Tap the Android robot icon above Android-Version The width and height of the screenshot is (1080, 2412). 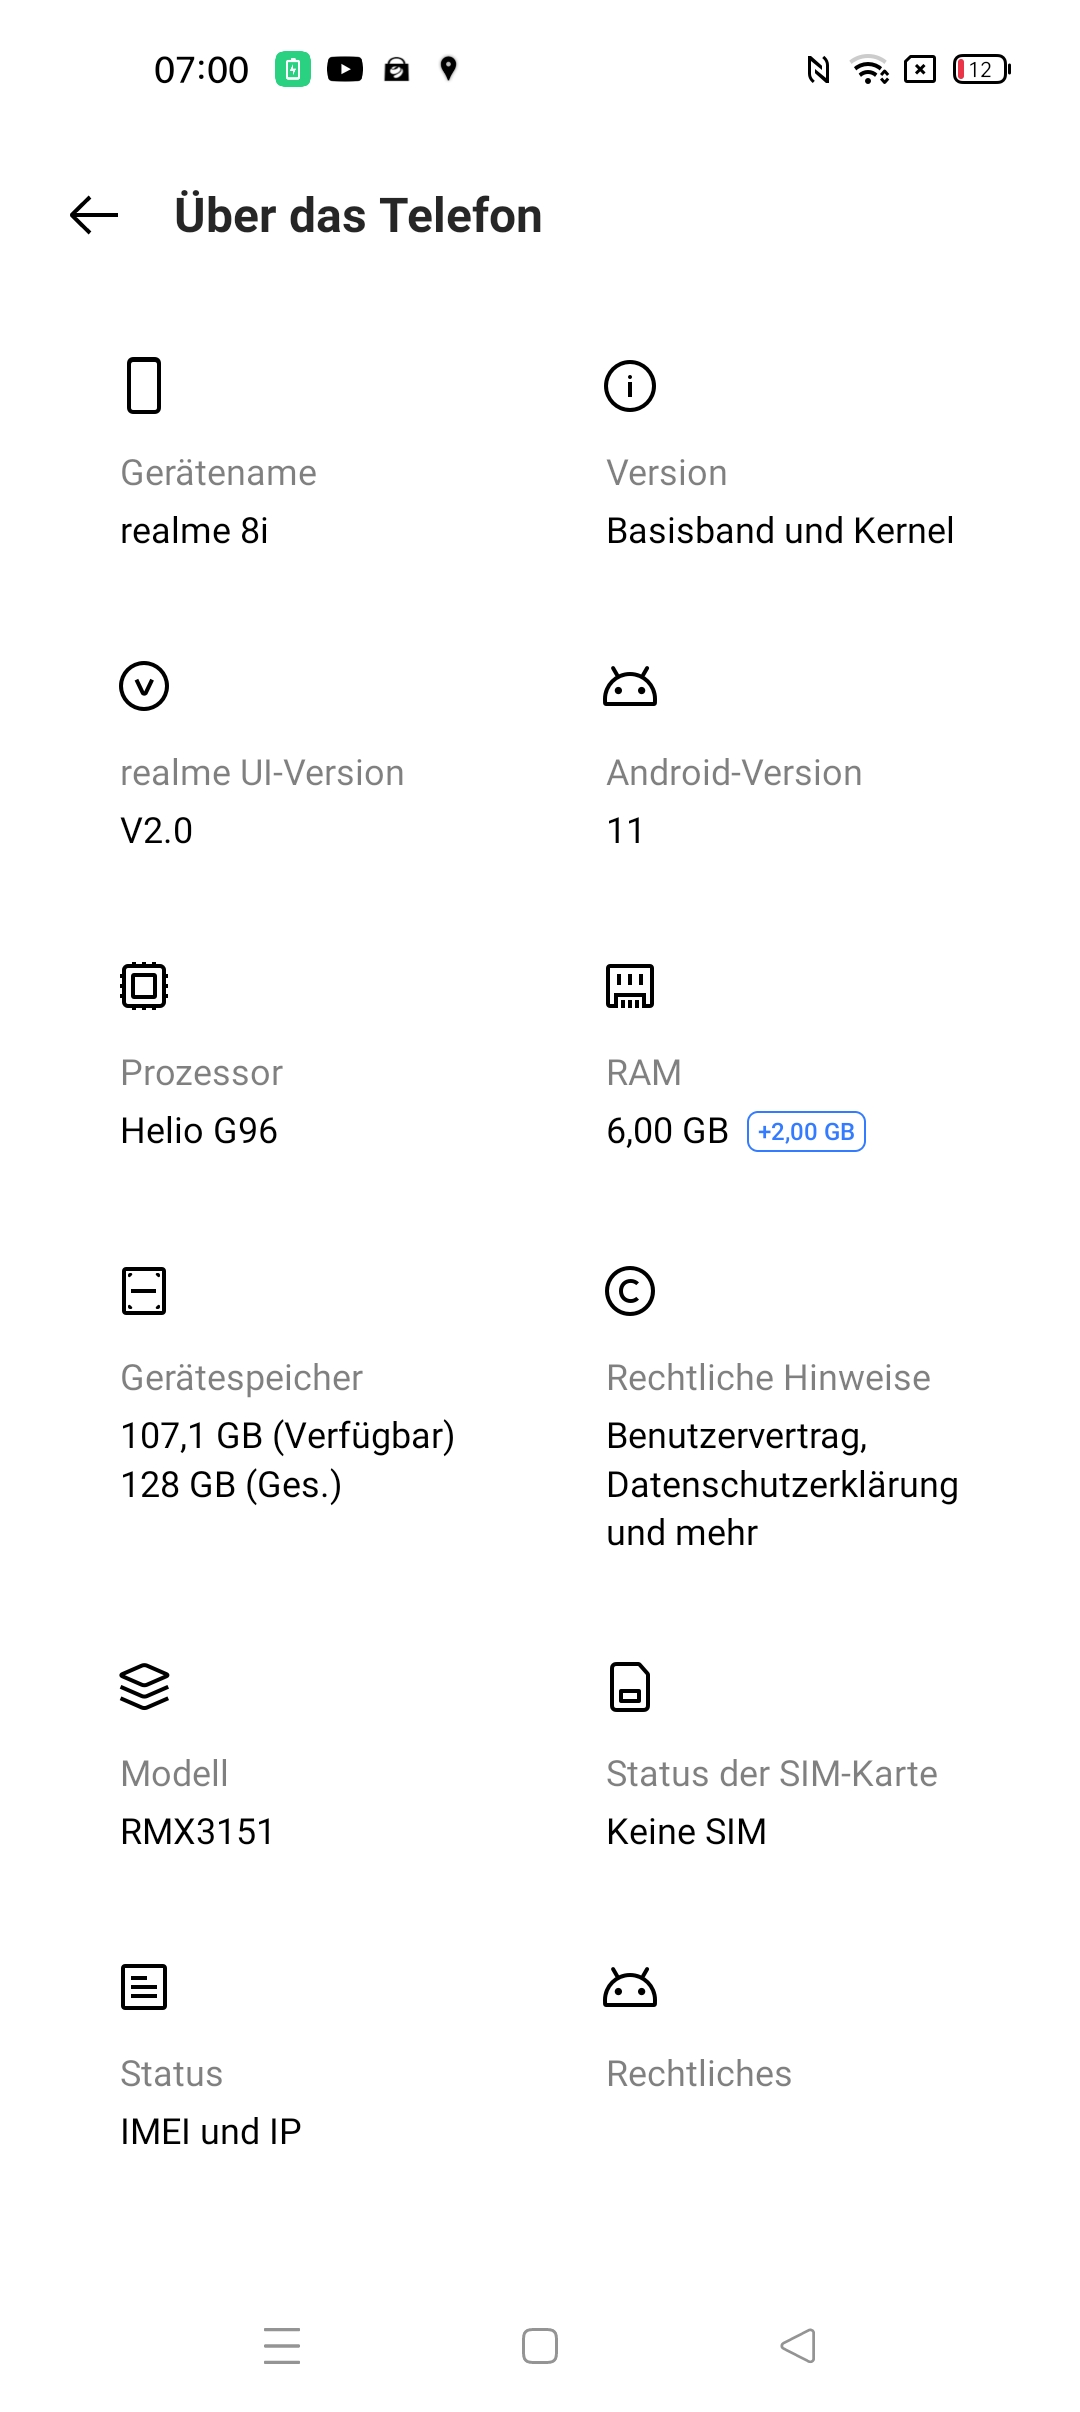630,686
